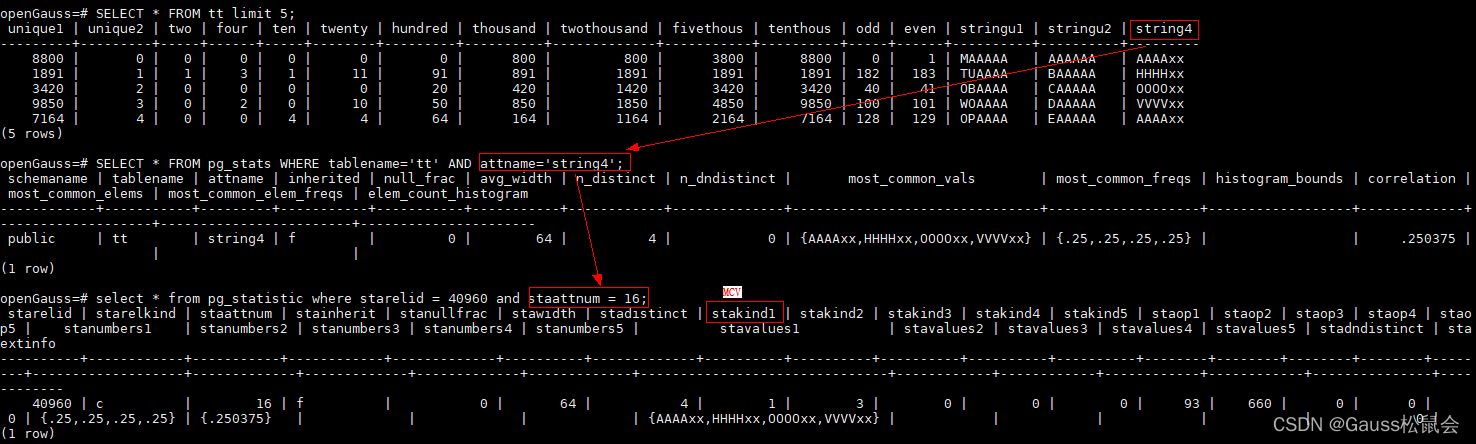The height and width of the screenshot is (444, 1476).
Task: Click the red-boxed staattnum = 16 condition
Action: point(589,298)
